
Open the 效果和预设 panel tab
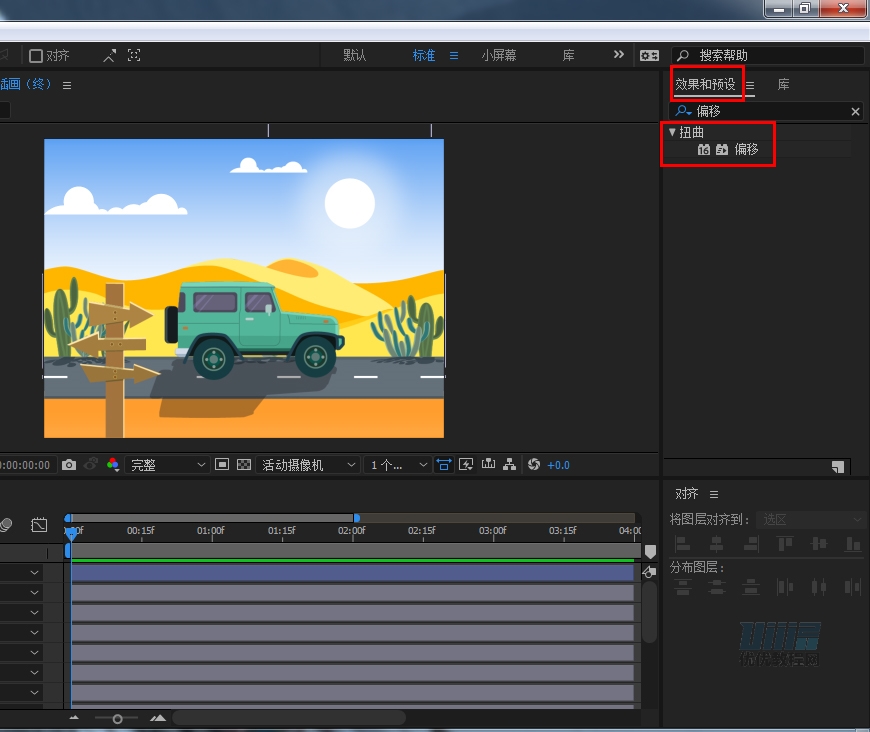705,84
